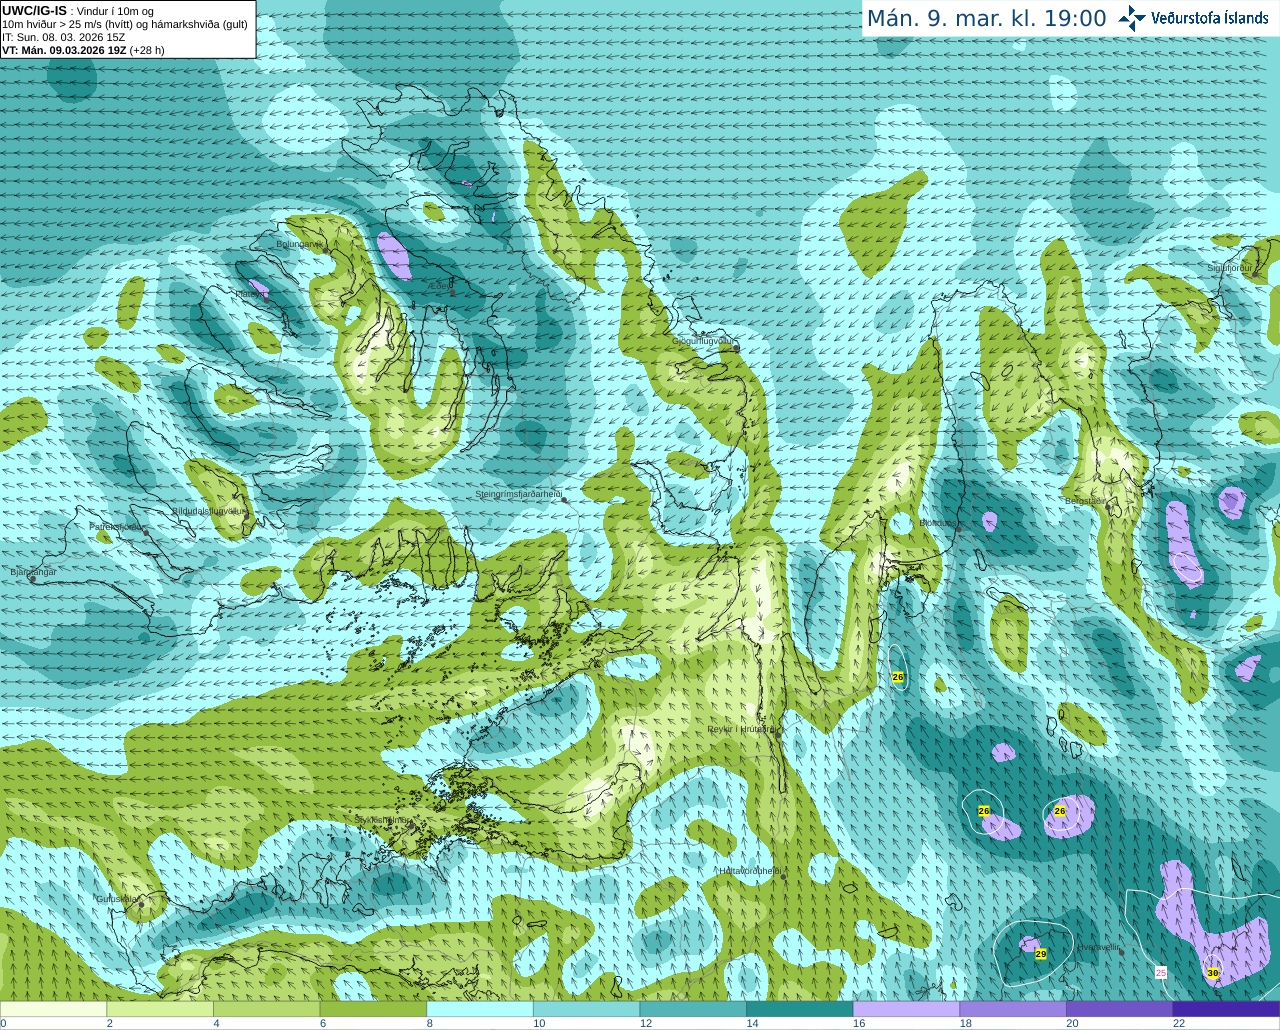The height and width of the screenshot is (1030, 1280).
Task: Click the station dot at Æðey
Action: coord(454,291)
